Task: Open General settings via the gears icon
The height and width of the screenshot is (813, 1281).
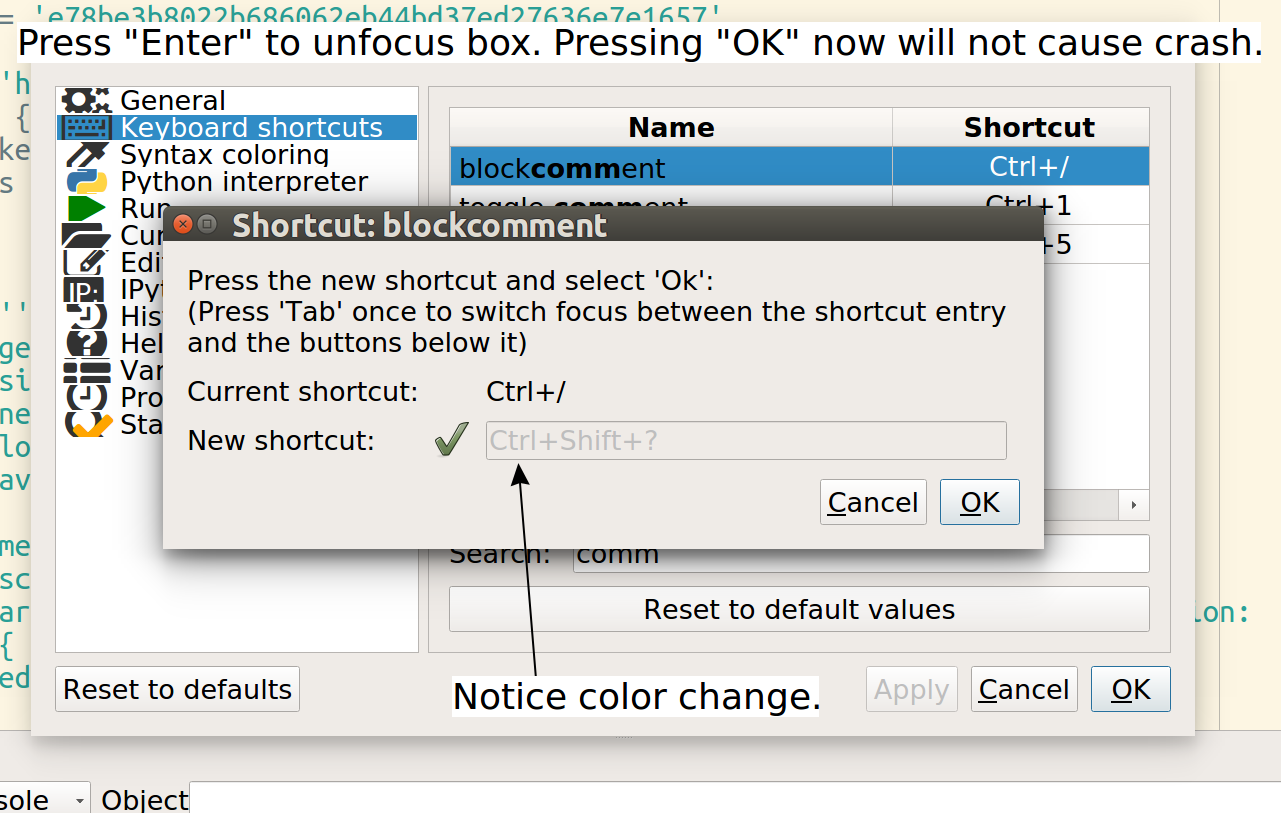Action: [x=87, y=100]
